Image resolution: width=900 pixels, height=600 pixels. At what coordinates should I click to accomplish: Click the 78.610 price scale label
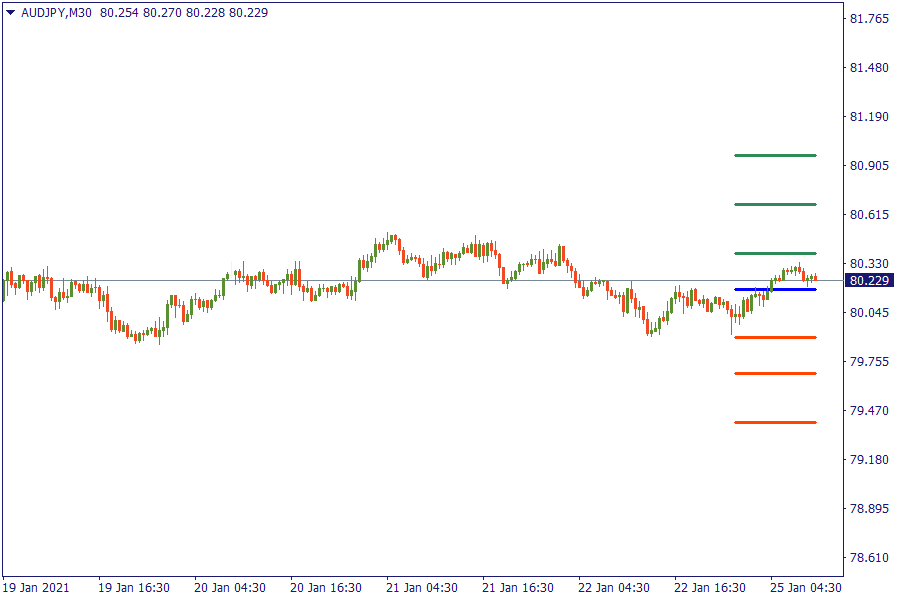pyautogui.click(x=869, y=558)
